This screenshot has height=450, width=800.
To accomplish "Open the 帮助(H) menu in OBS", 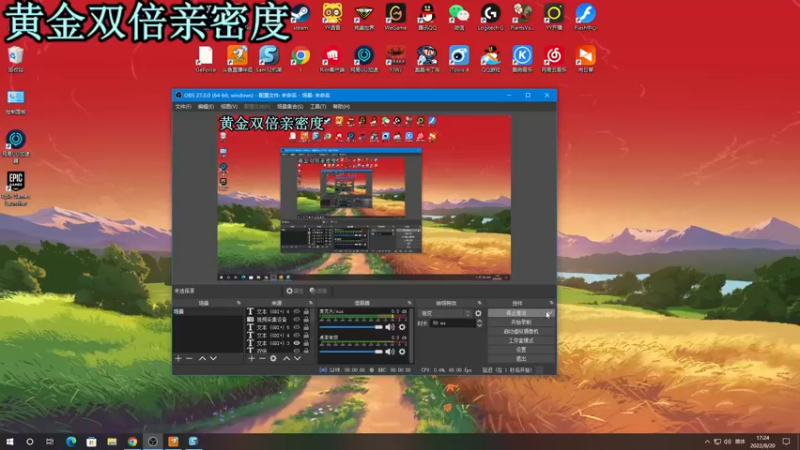I will 341,107.
